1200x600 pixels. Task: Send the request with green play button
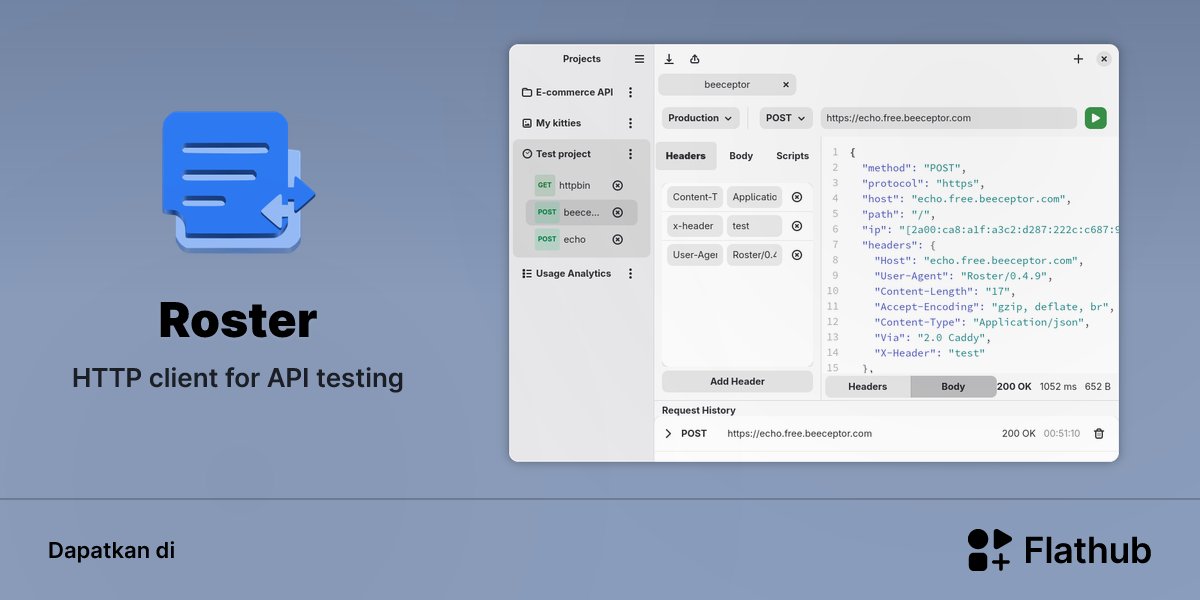pyautogui.click(x=1096, y=118)
